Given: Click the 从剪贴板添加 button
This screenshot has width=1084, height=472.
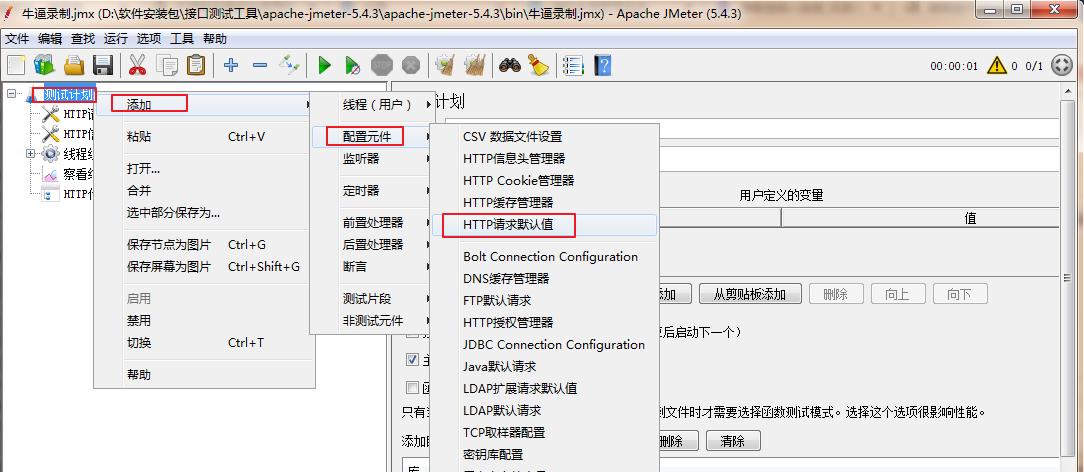Looking at the screenshot, I should pos(750,294).
